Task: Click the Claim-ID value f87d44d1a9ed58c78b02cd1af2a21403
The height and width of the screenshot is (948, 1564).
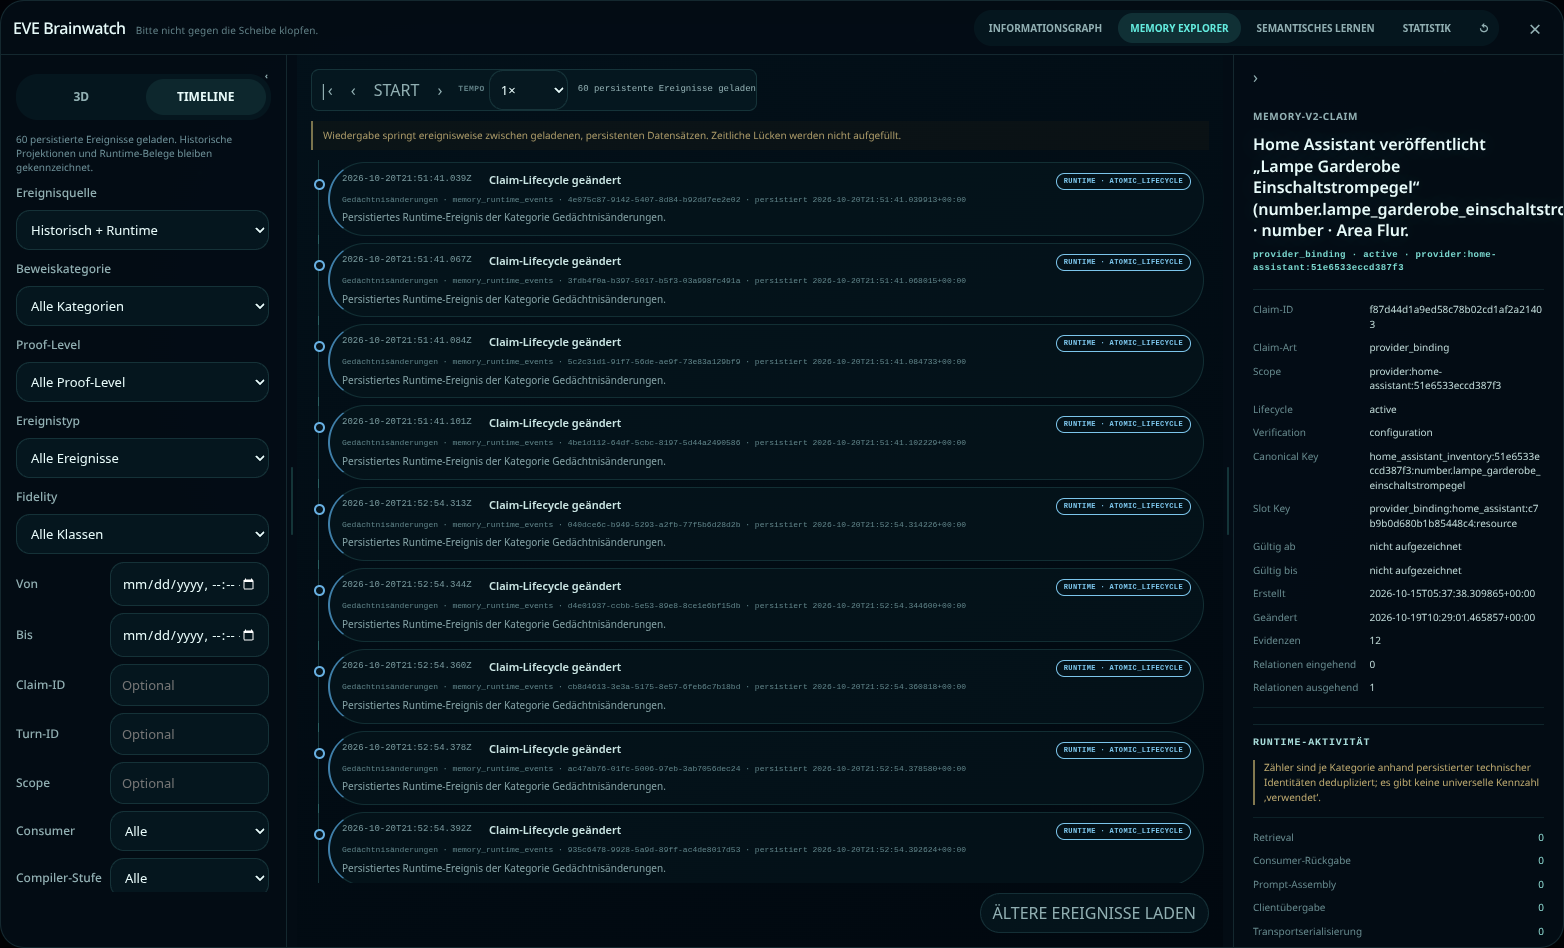Action: pyautogui.click(x=1455, y=317)
